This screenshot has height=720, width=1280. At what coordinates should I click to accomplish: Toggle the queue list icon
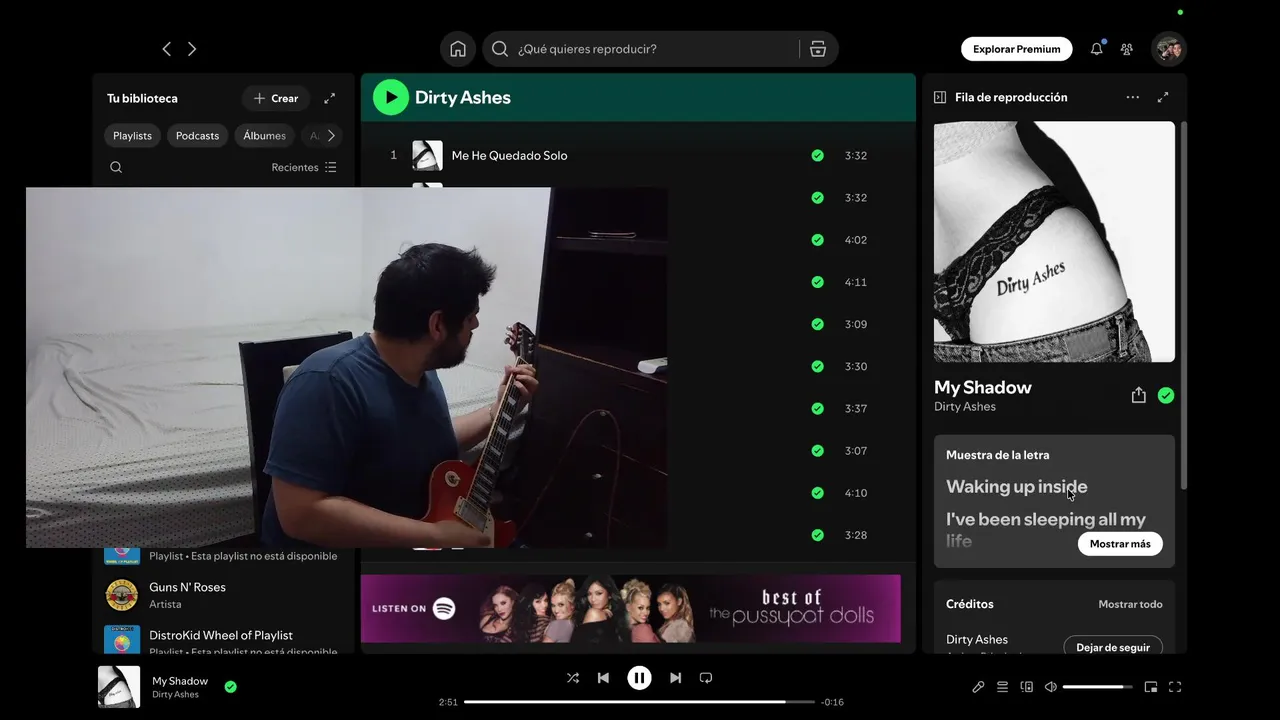click(1002, 687)
